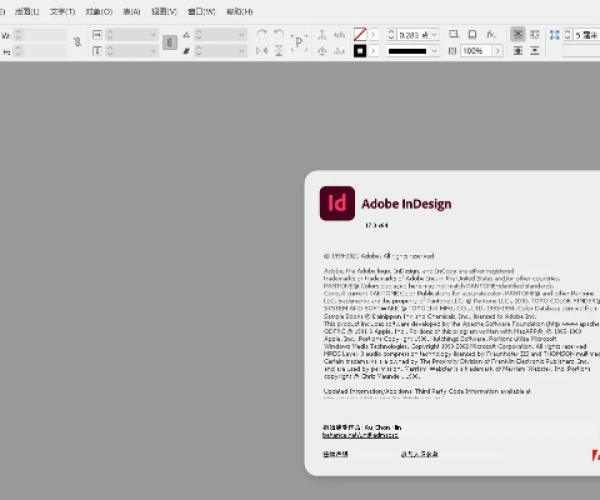Viewport: 600px width, 500px height.
Task: Open the 帮助(H) Help menu
Action: tap(239, 11)
